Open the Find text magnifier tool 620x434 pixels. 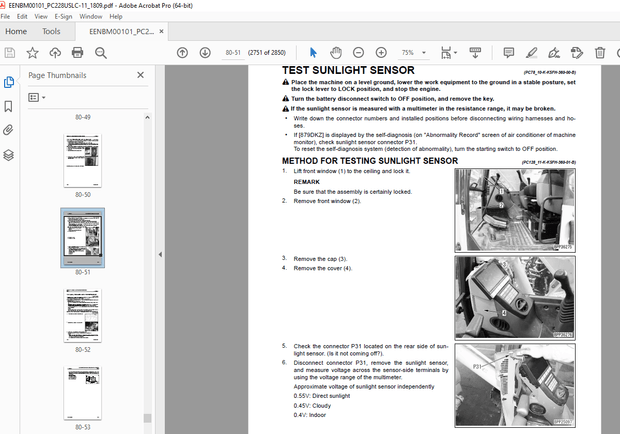coord(101,53)
